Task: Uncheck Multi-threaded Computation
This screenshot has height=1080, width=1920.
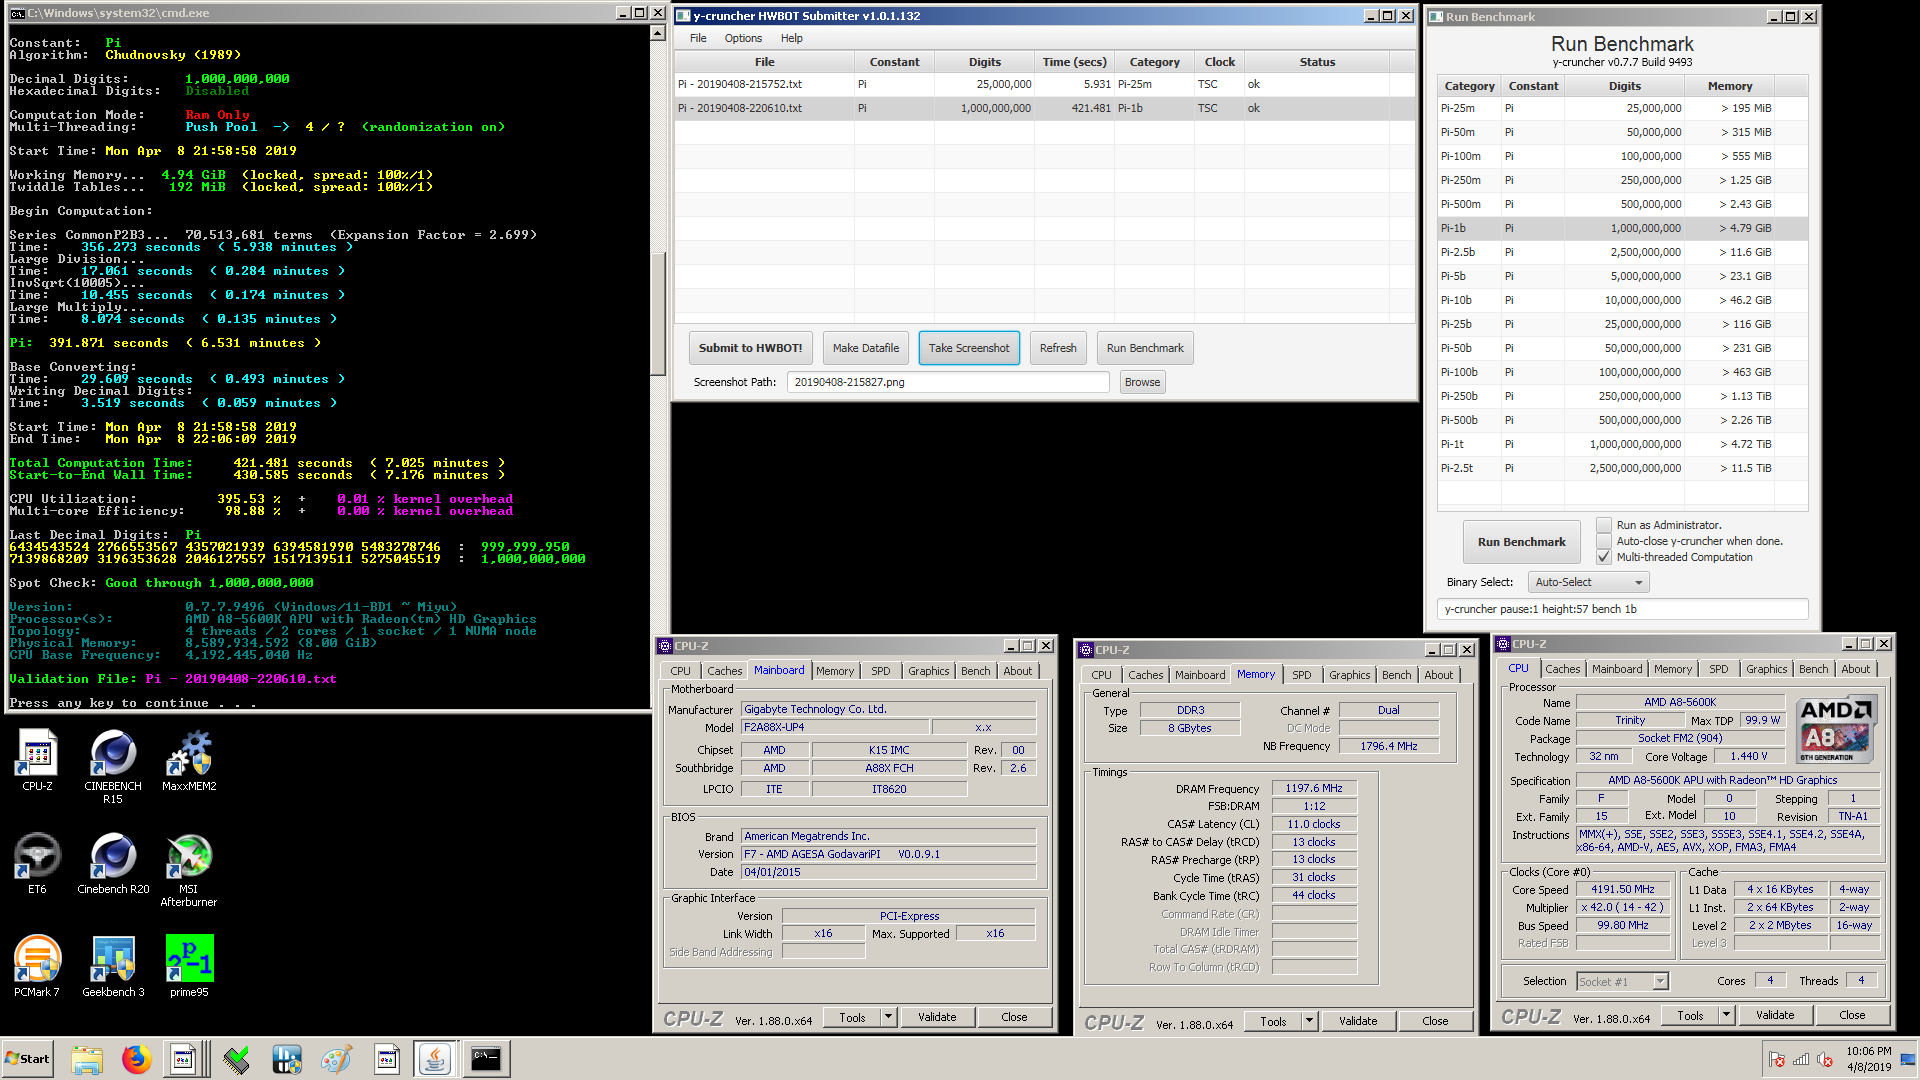Action: [1604, 557]
